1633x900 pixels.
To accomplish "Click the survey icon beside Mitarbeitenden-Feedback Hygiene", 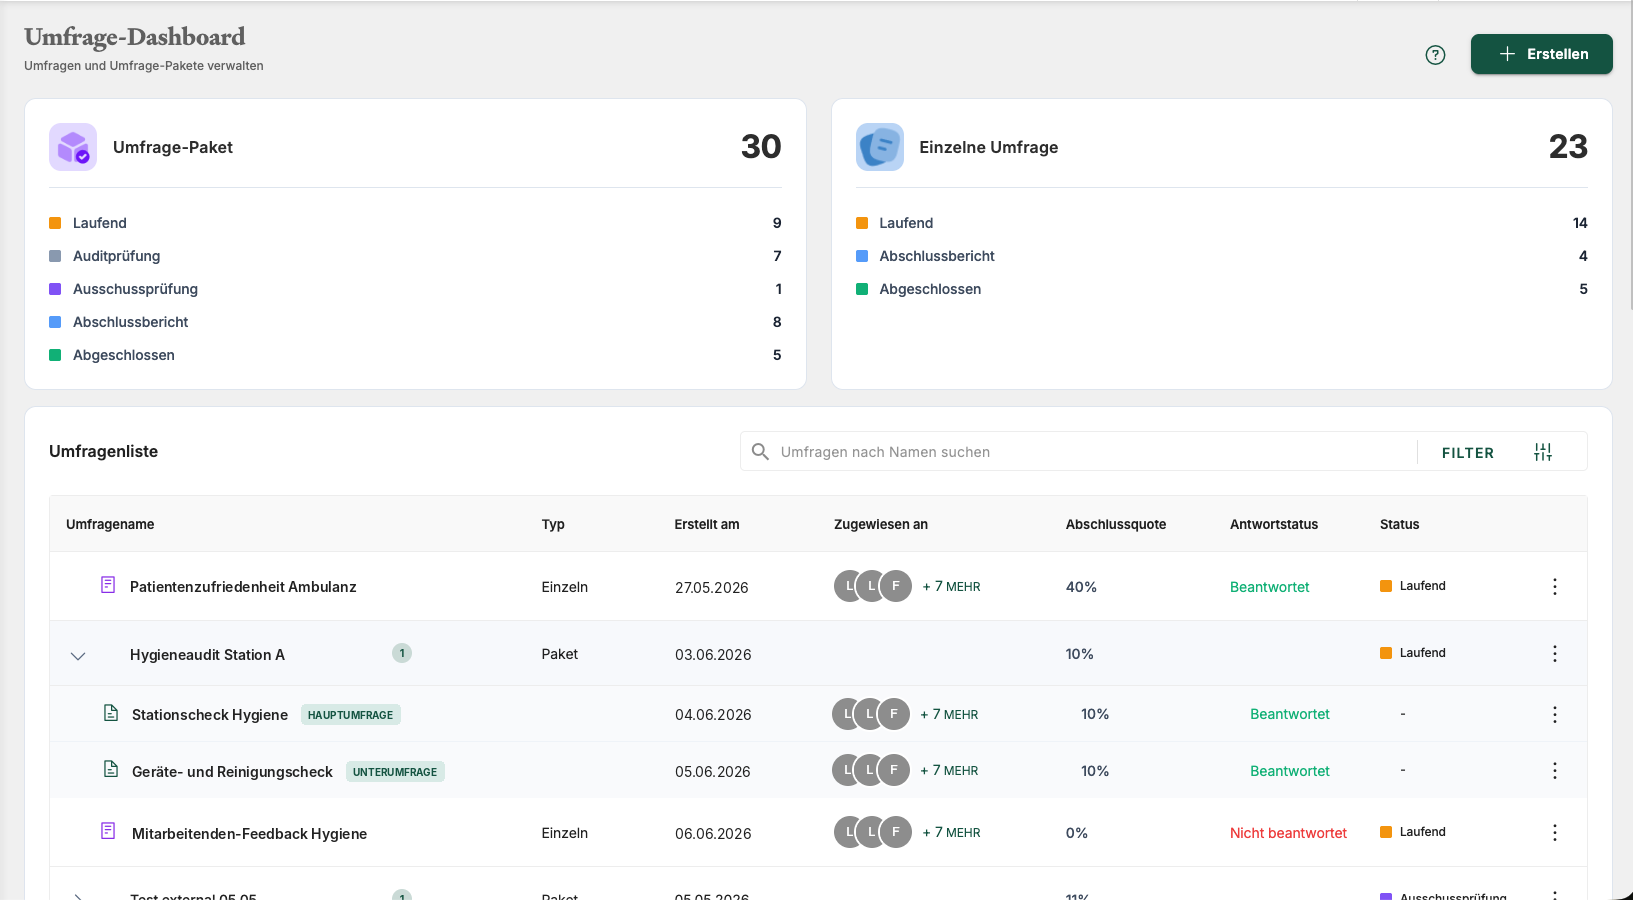I will tap(108, 831).
